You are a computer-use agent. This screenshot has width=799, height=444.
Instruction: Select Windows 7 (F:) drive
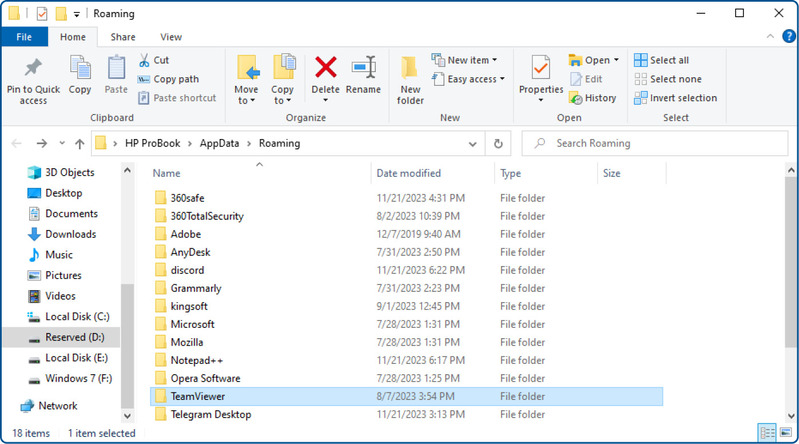[x=70, y=378]
